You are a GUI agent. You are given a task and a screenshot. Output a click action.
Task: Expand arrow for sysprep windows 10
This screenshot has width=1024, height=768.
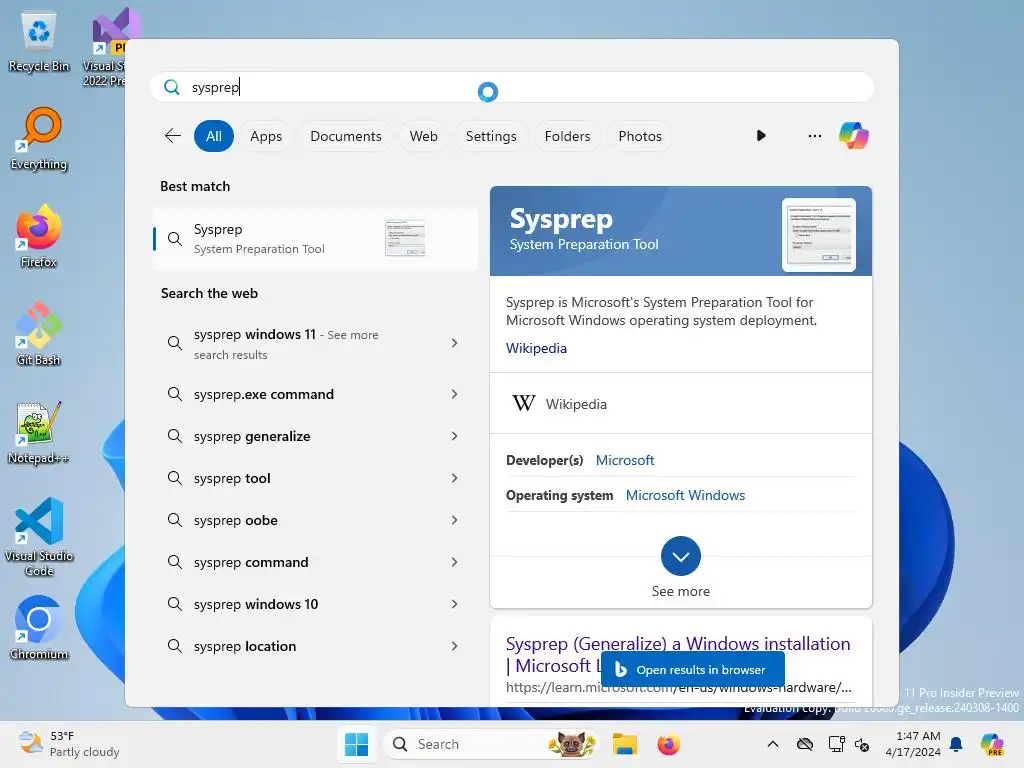tap(455, 604)
